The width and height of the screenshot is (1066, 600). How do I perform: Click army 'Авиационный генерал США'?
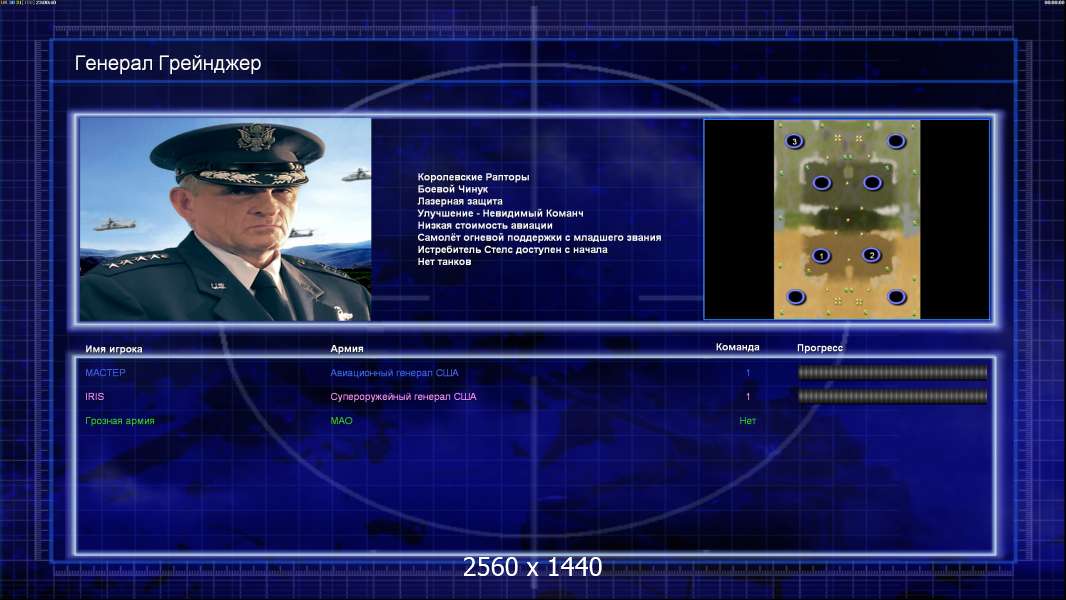coord(394,372)
